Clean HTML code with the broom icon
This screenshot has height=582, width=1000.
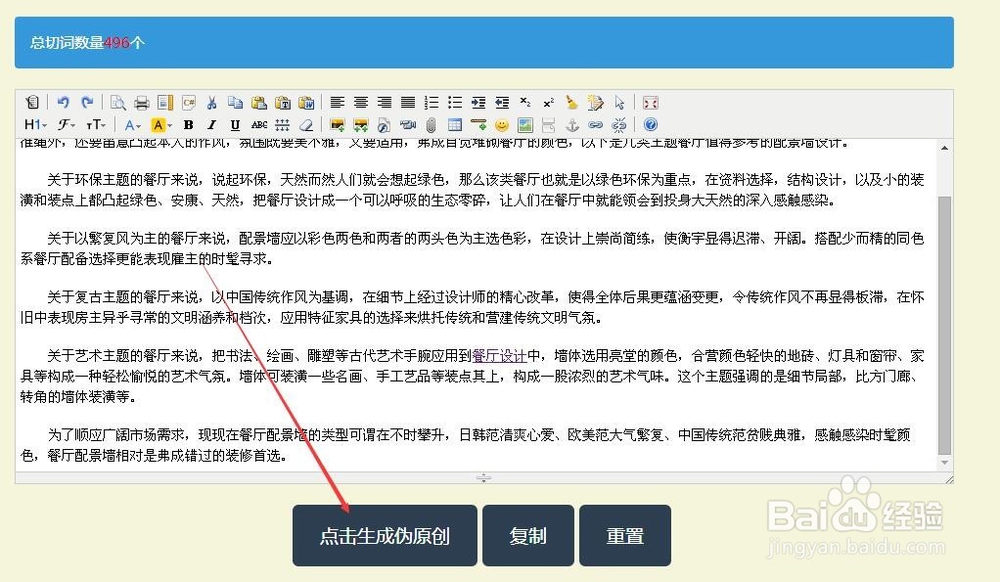(x=572, y=103)
